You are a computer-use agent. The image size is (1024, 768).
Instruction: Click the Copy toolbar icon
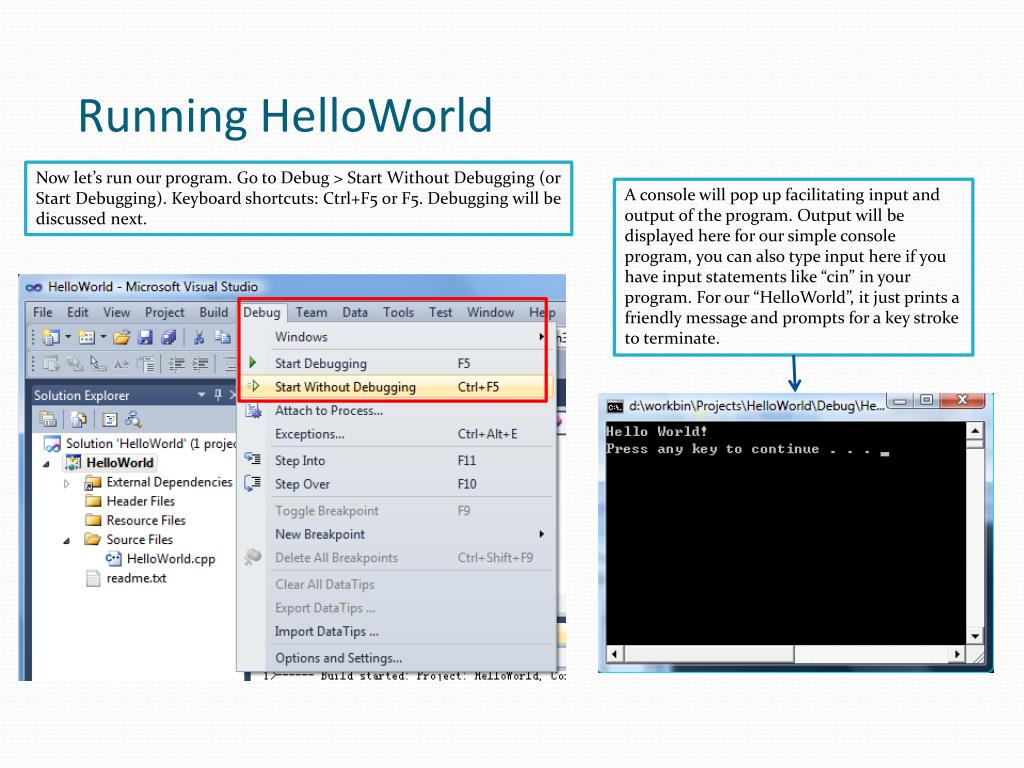pos(223,337)
